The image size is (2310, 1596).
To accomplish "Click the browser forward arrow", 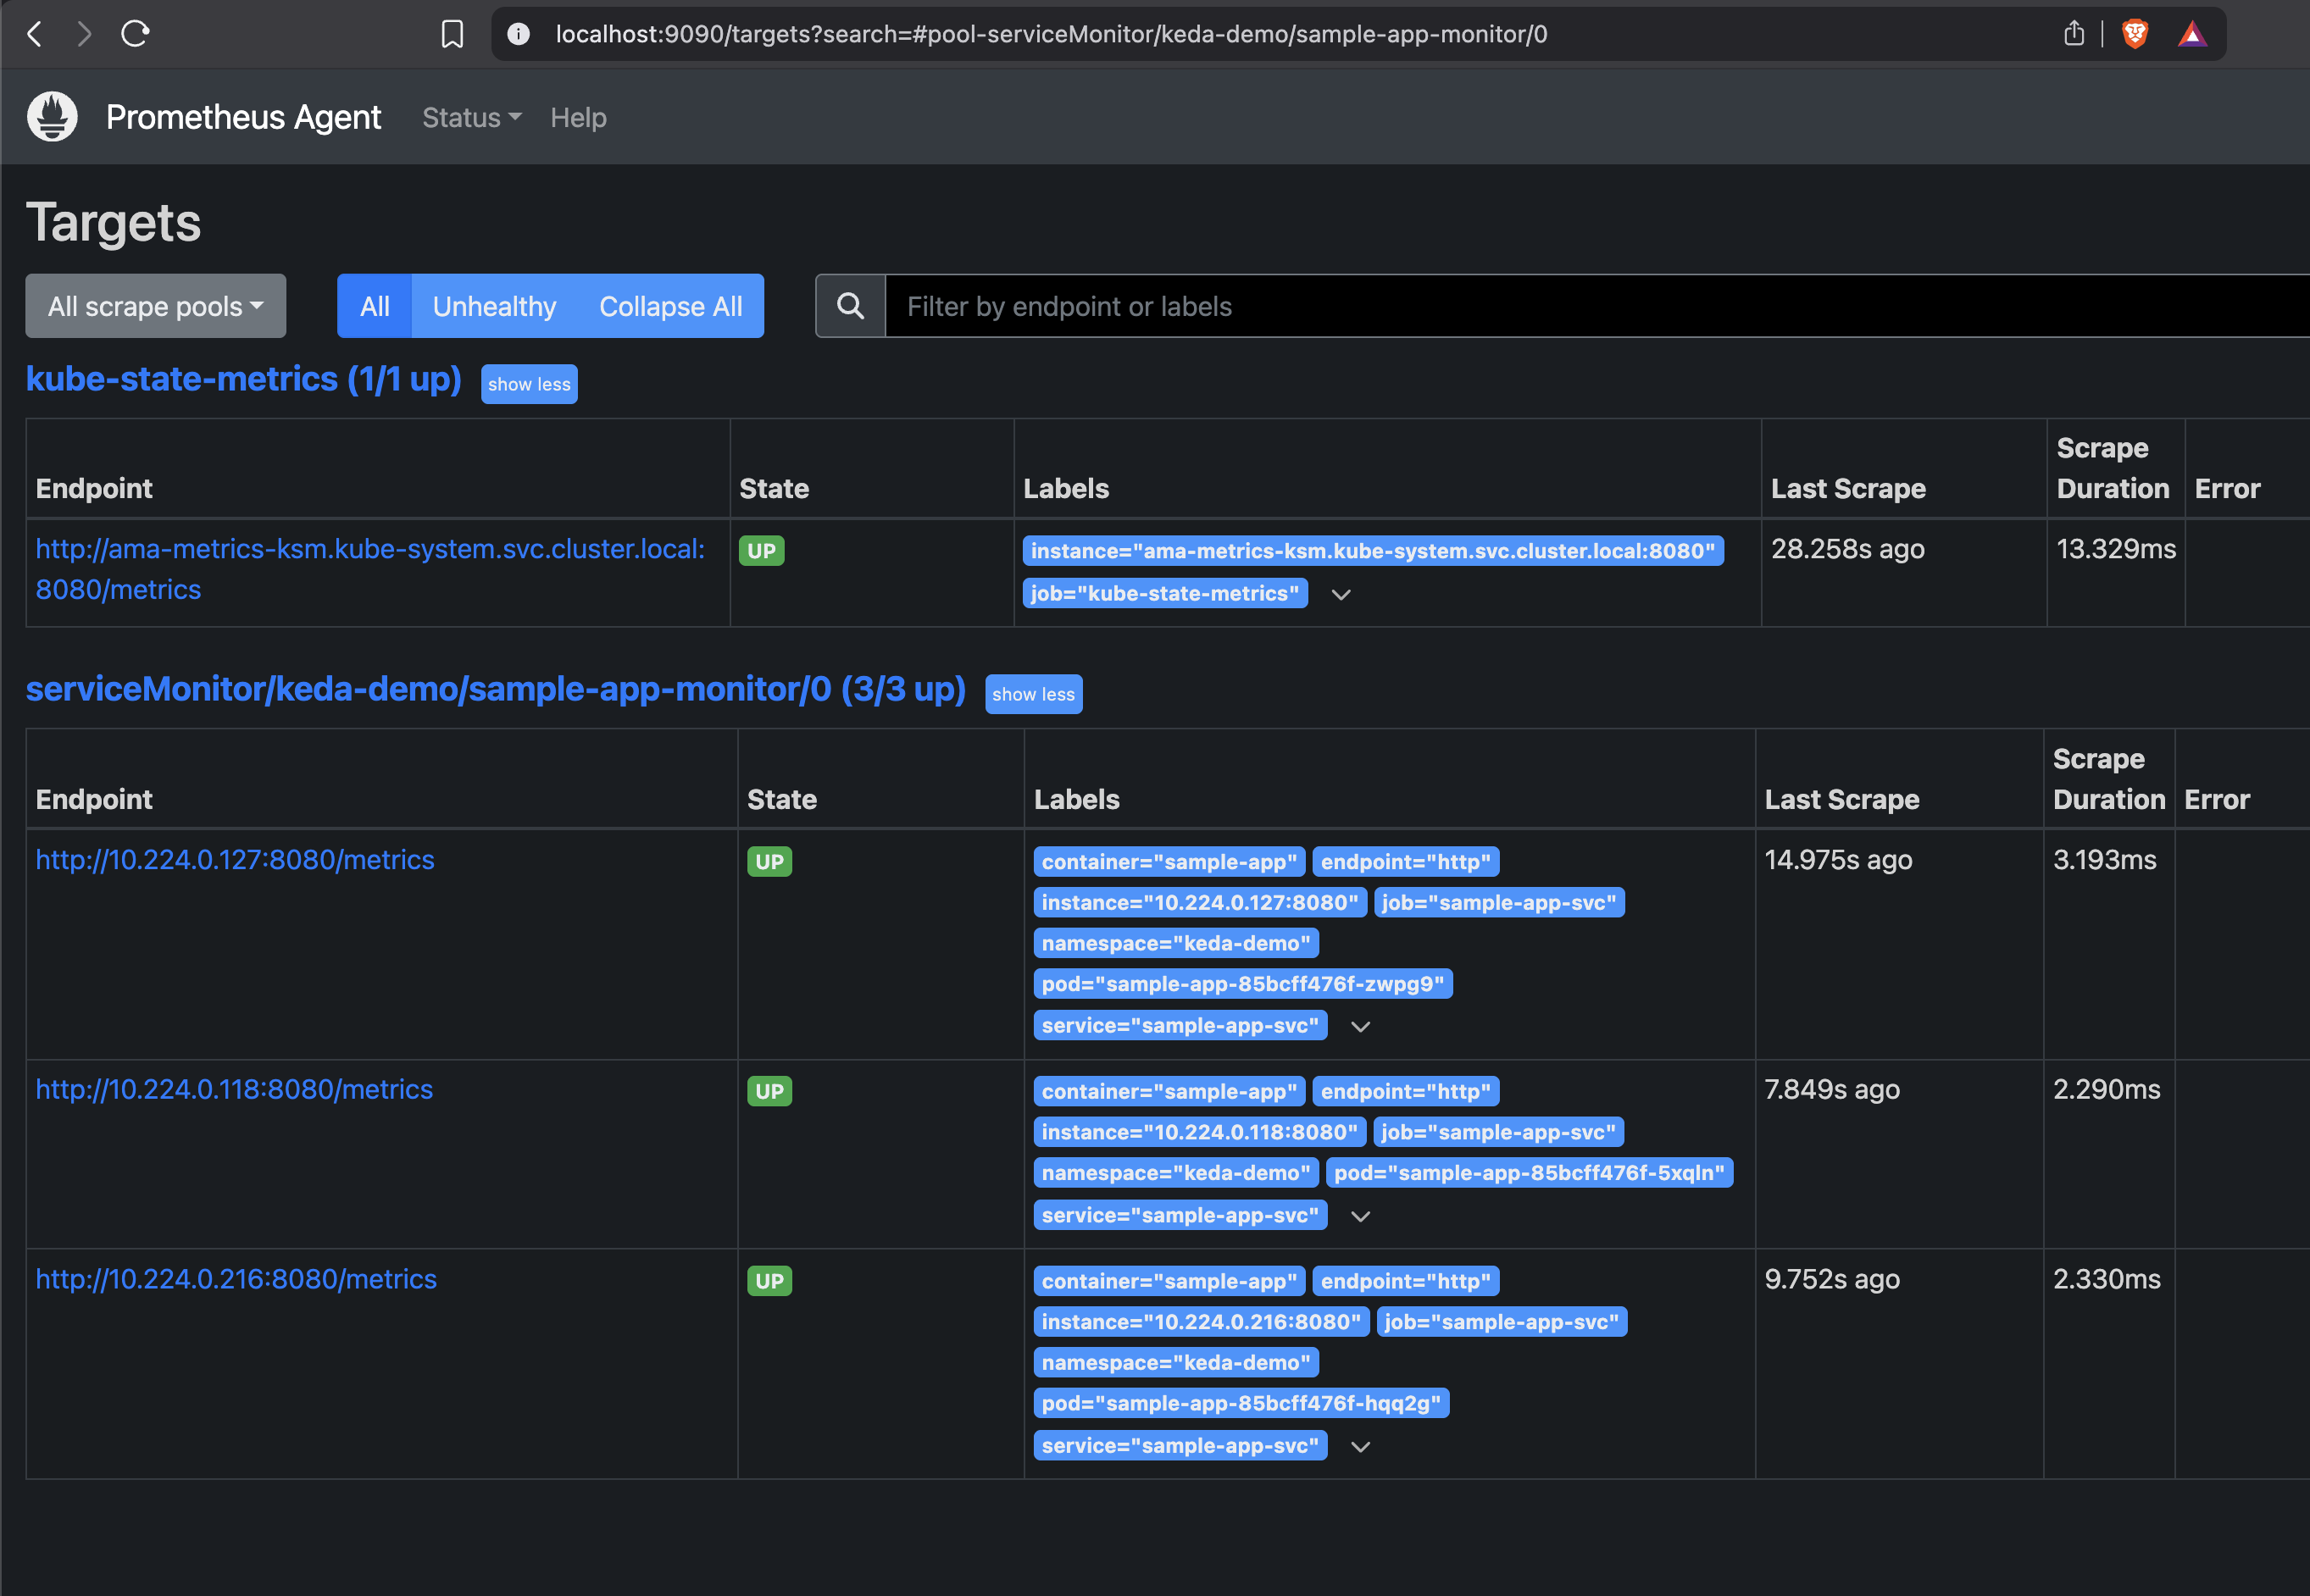I will [x=84, y=34].
